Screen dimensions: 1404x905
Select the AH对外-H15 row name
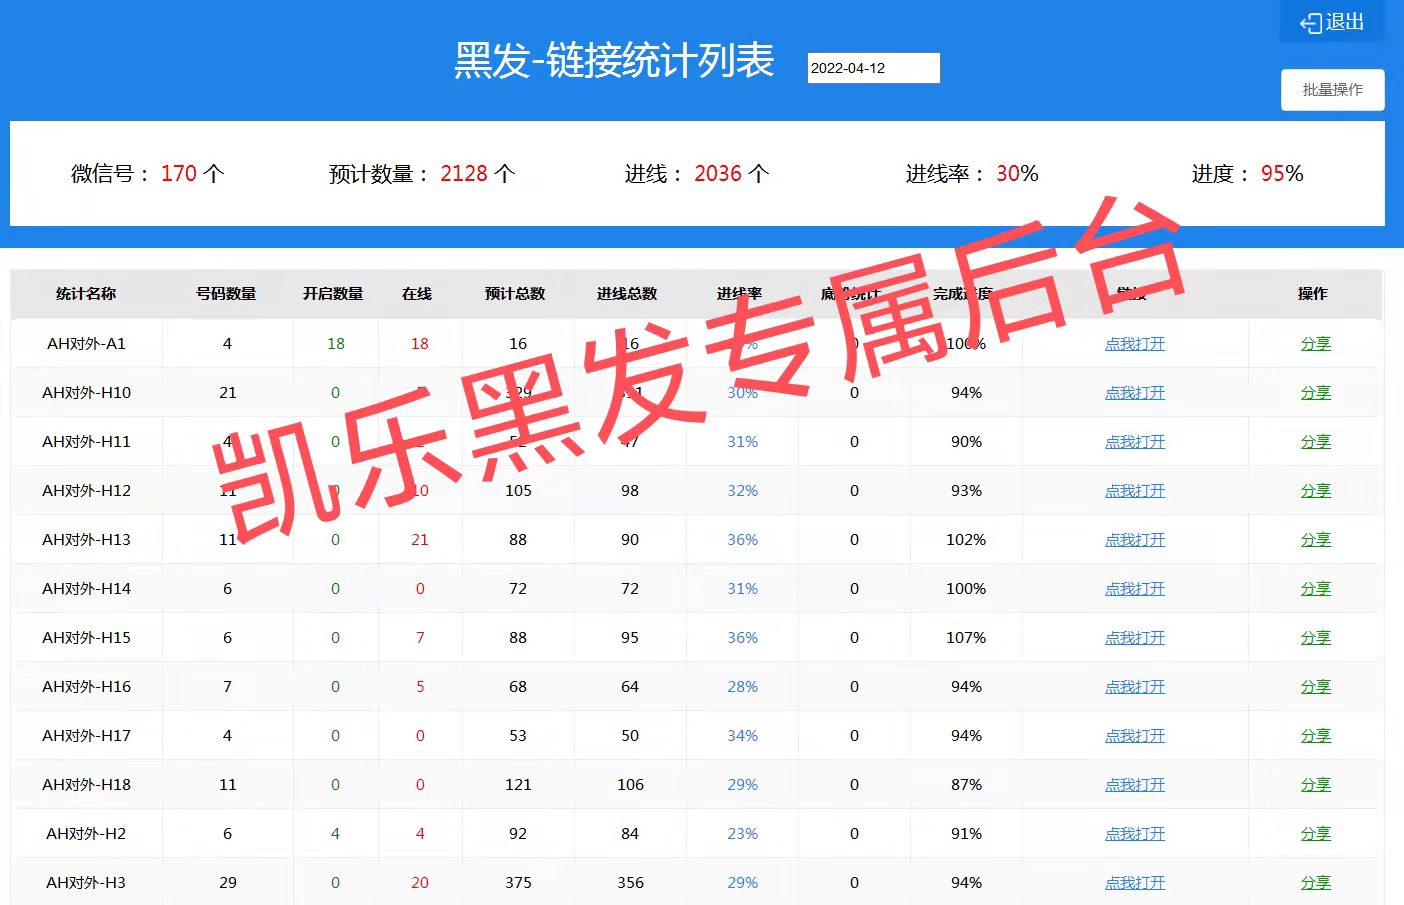(86, 638)
